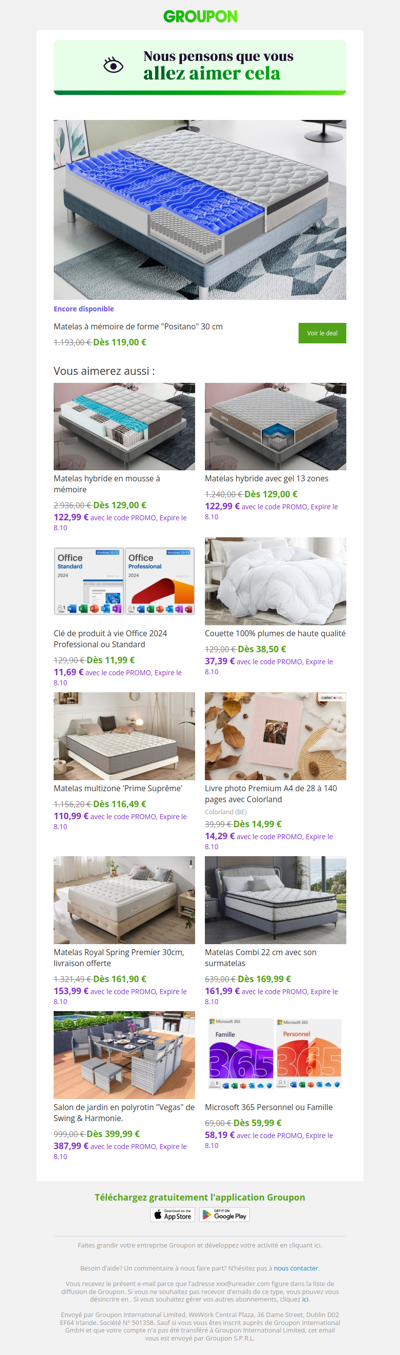Open the "Couette 100% plumes" deal title

click(x=275, y=633)
